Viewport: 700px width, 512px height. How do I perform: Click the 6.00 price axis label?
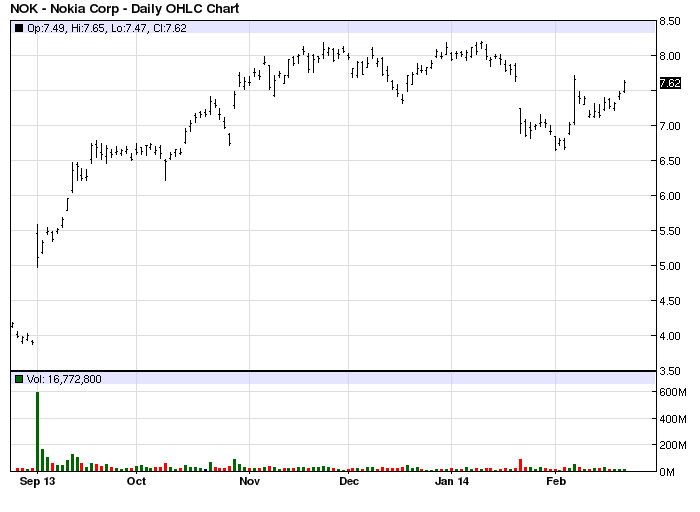pyautogui.click(x=670, y=196)
